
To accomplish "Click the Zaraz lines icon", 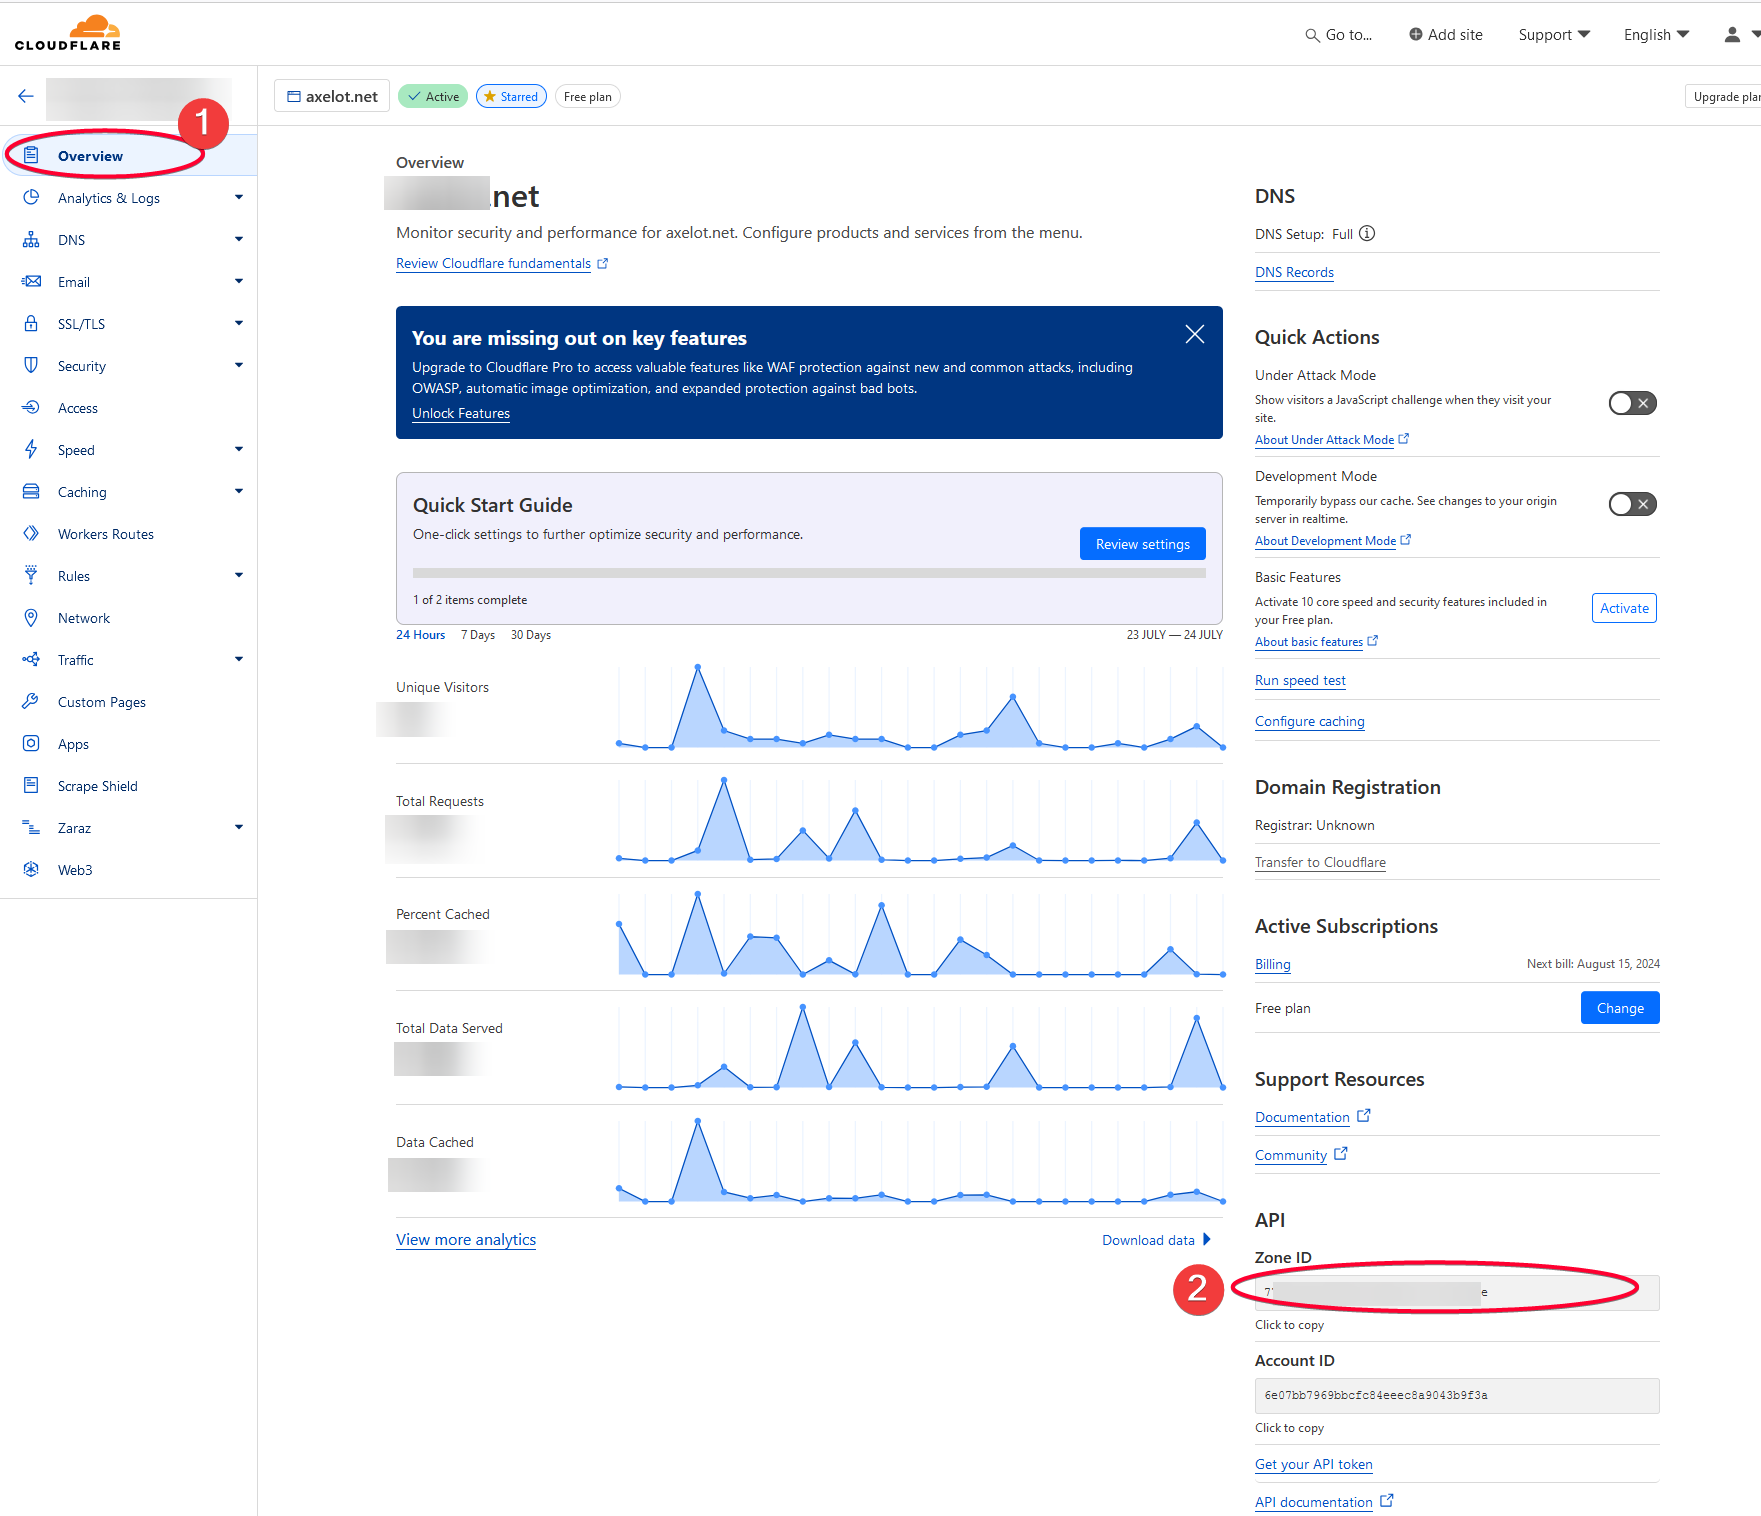I will pyautogui.click(x=31, y=827).
